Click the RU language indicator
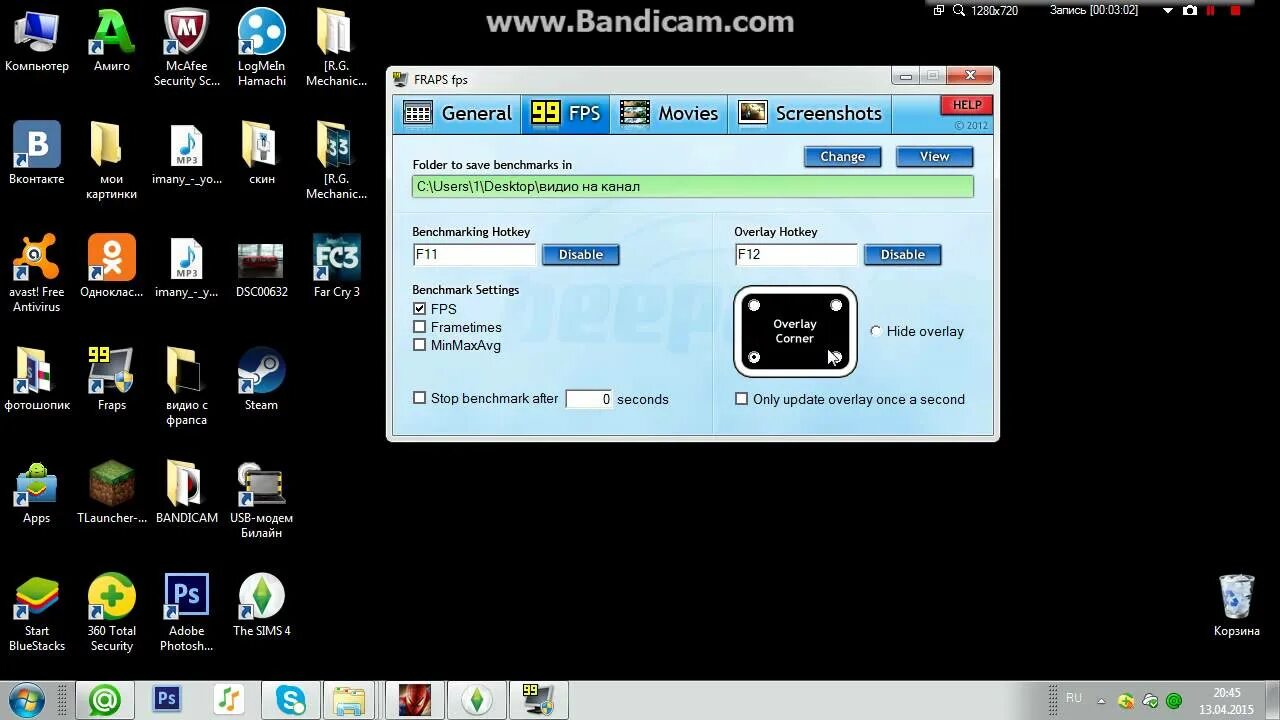This screenshot has width=1280, height=720. (1074, 698)
